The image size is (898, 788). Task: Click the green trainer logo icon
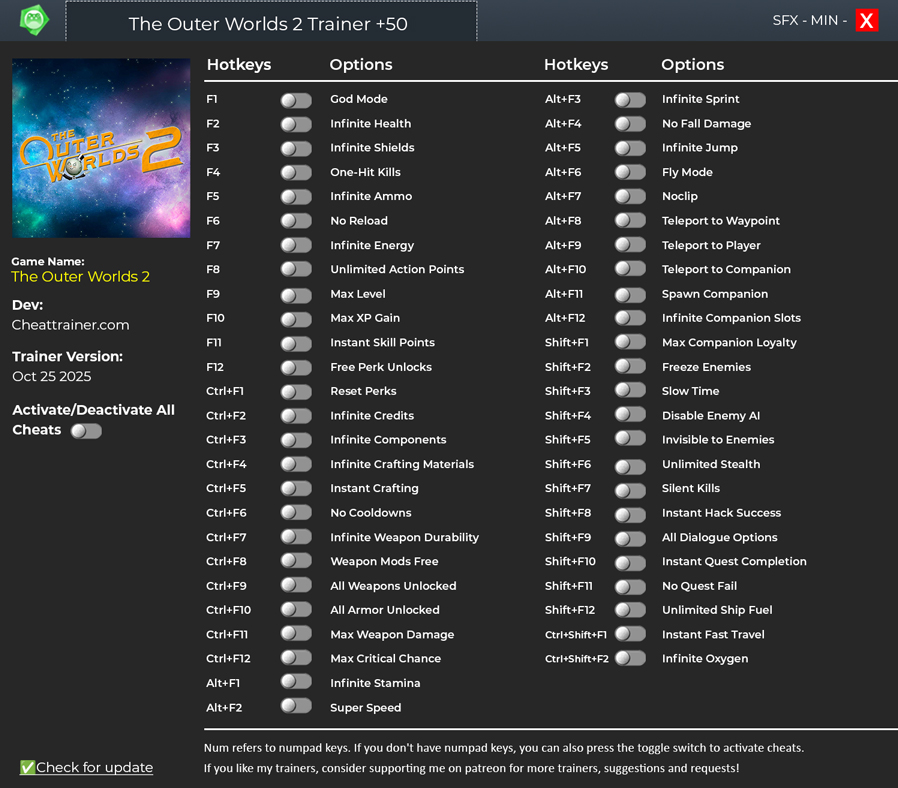click(x=34, y=21)
